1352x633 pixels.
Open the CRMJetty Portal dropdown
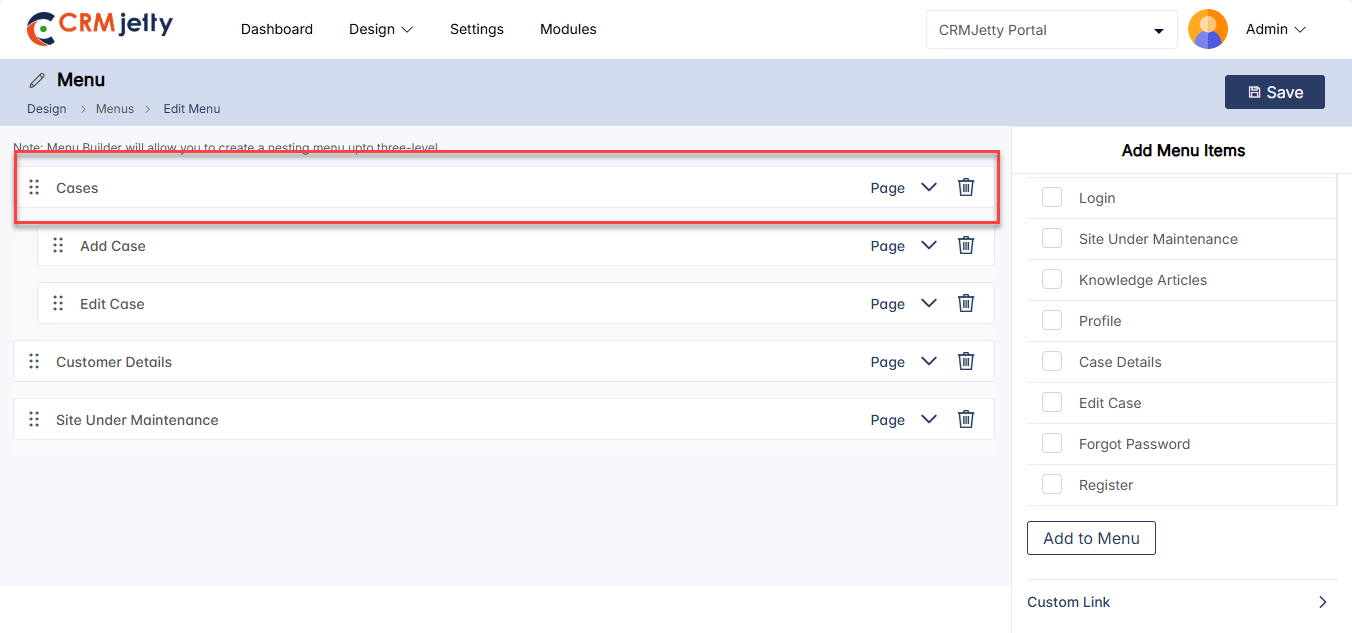[x=1051, y=30]
